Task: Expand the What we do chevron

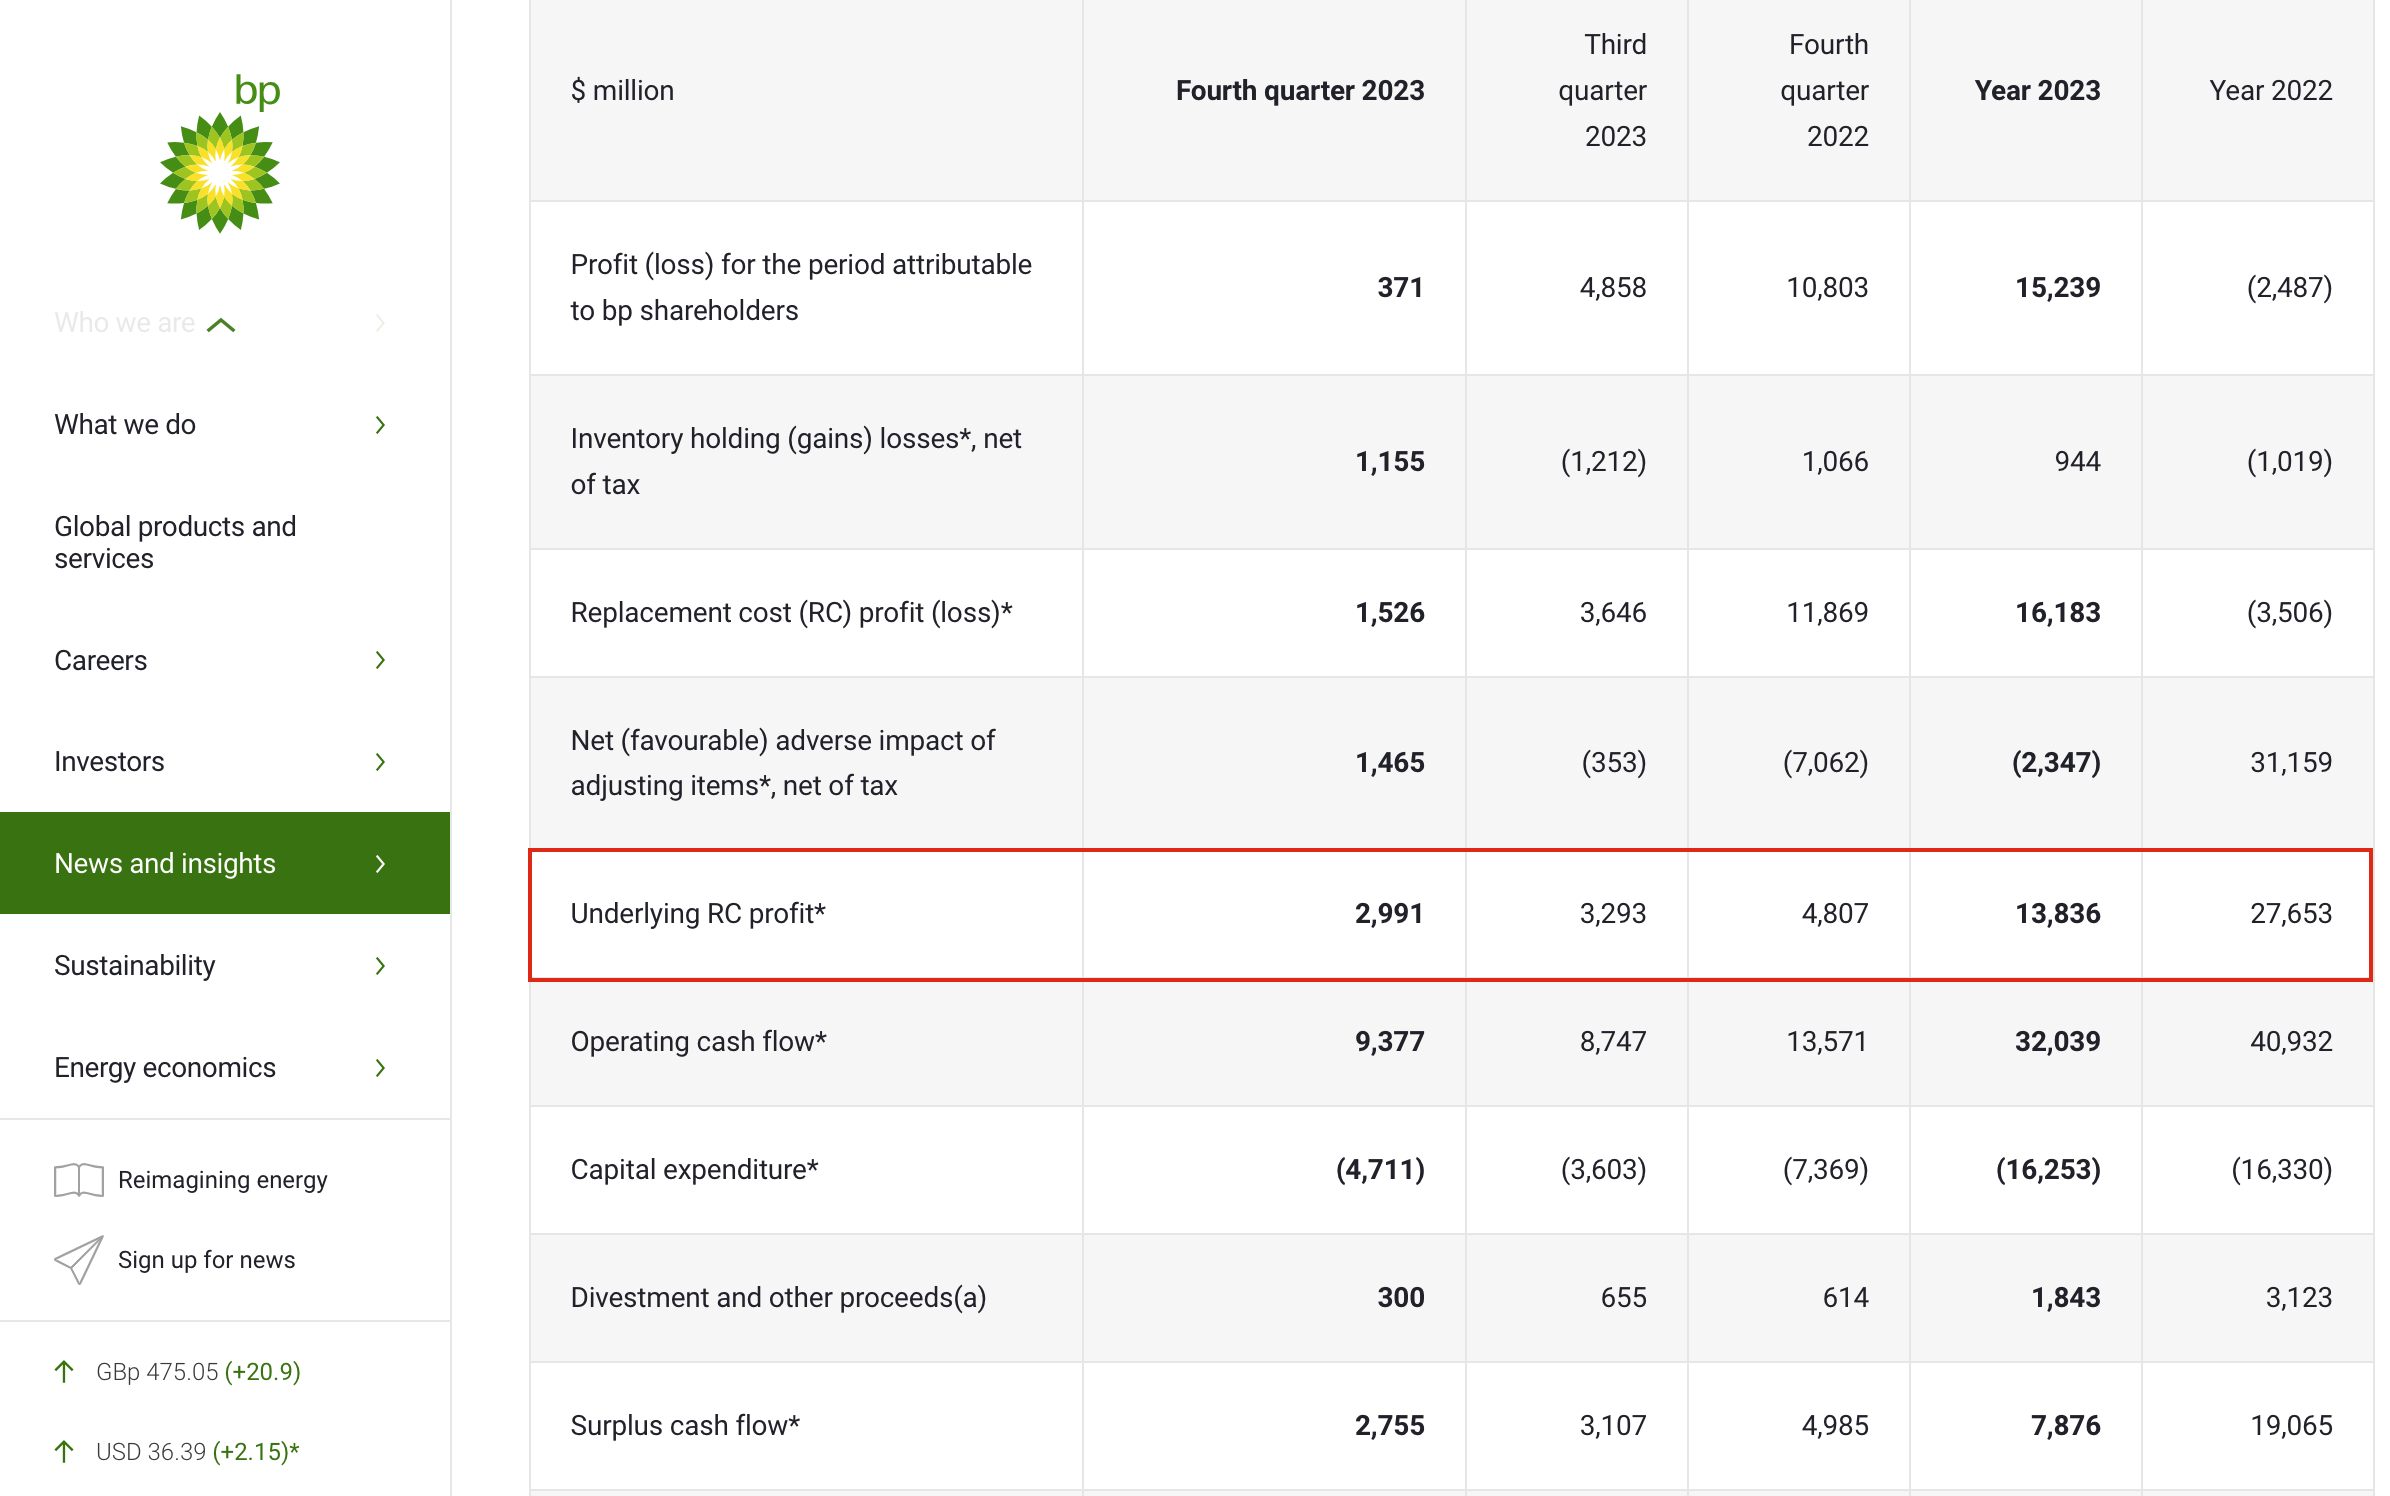Action: point(380,425)
